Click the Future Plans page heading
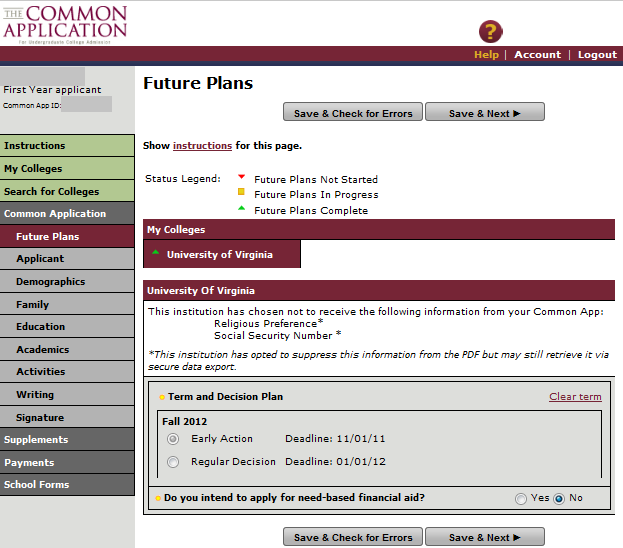 [x=198, y=83]
